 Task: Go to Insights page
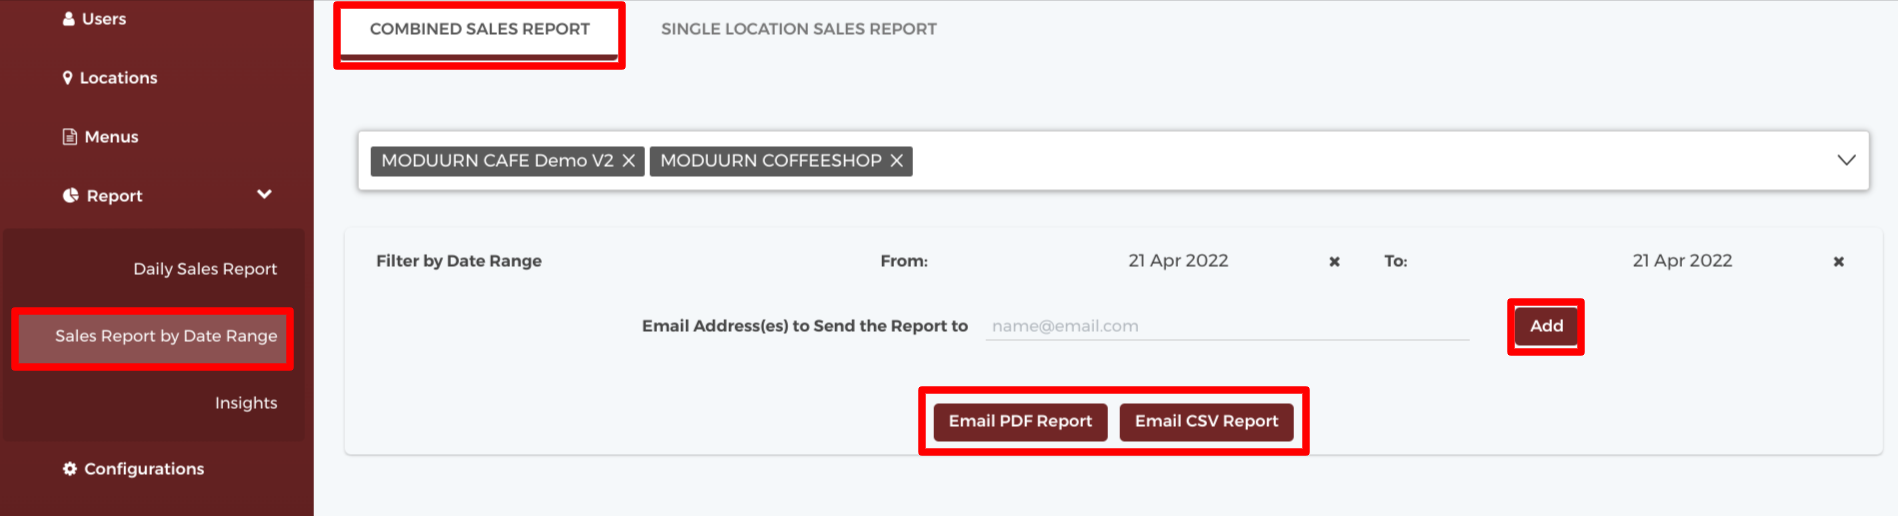tap(246, 403)
